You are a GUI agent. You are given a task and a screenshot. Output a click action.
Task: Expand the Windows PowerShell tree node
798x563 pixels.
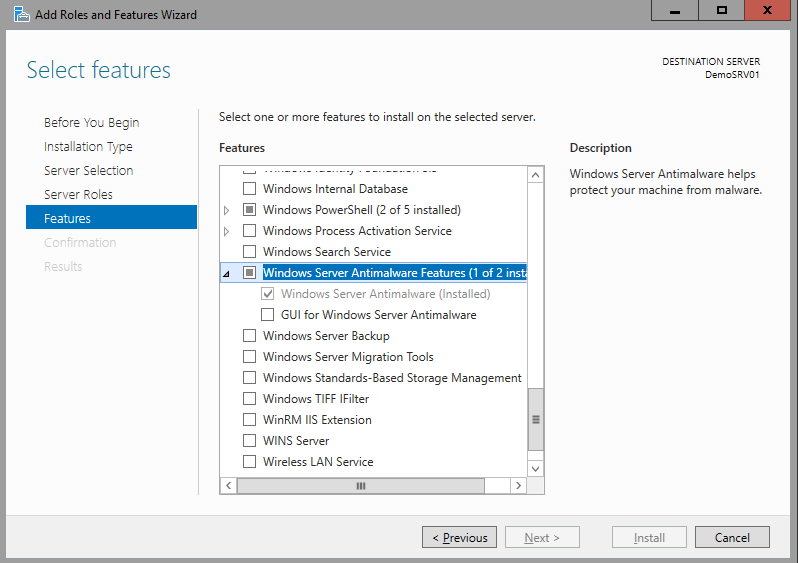point(226,210)
